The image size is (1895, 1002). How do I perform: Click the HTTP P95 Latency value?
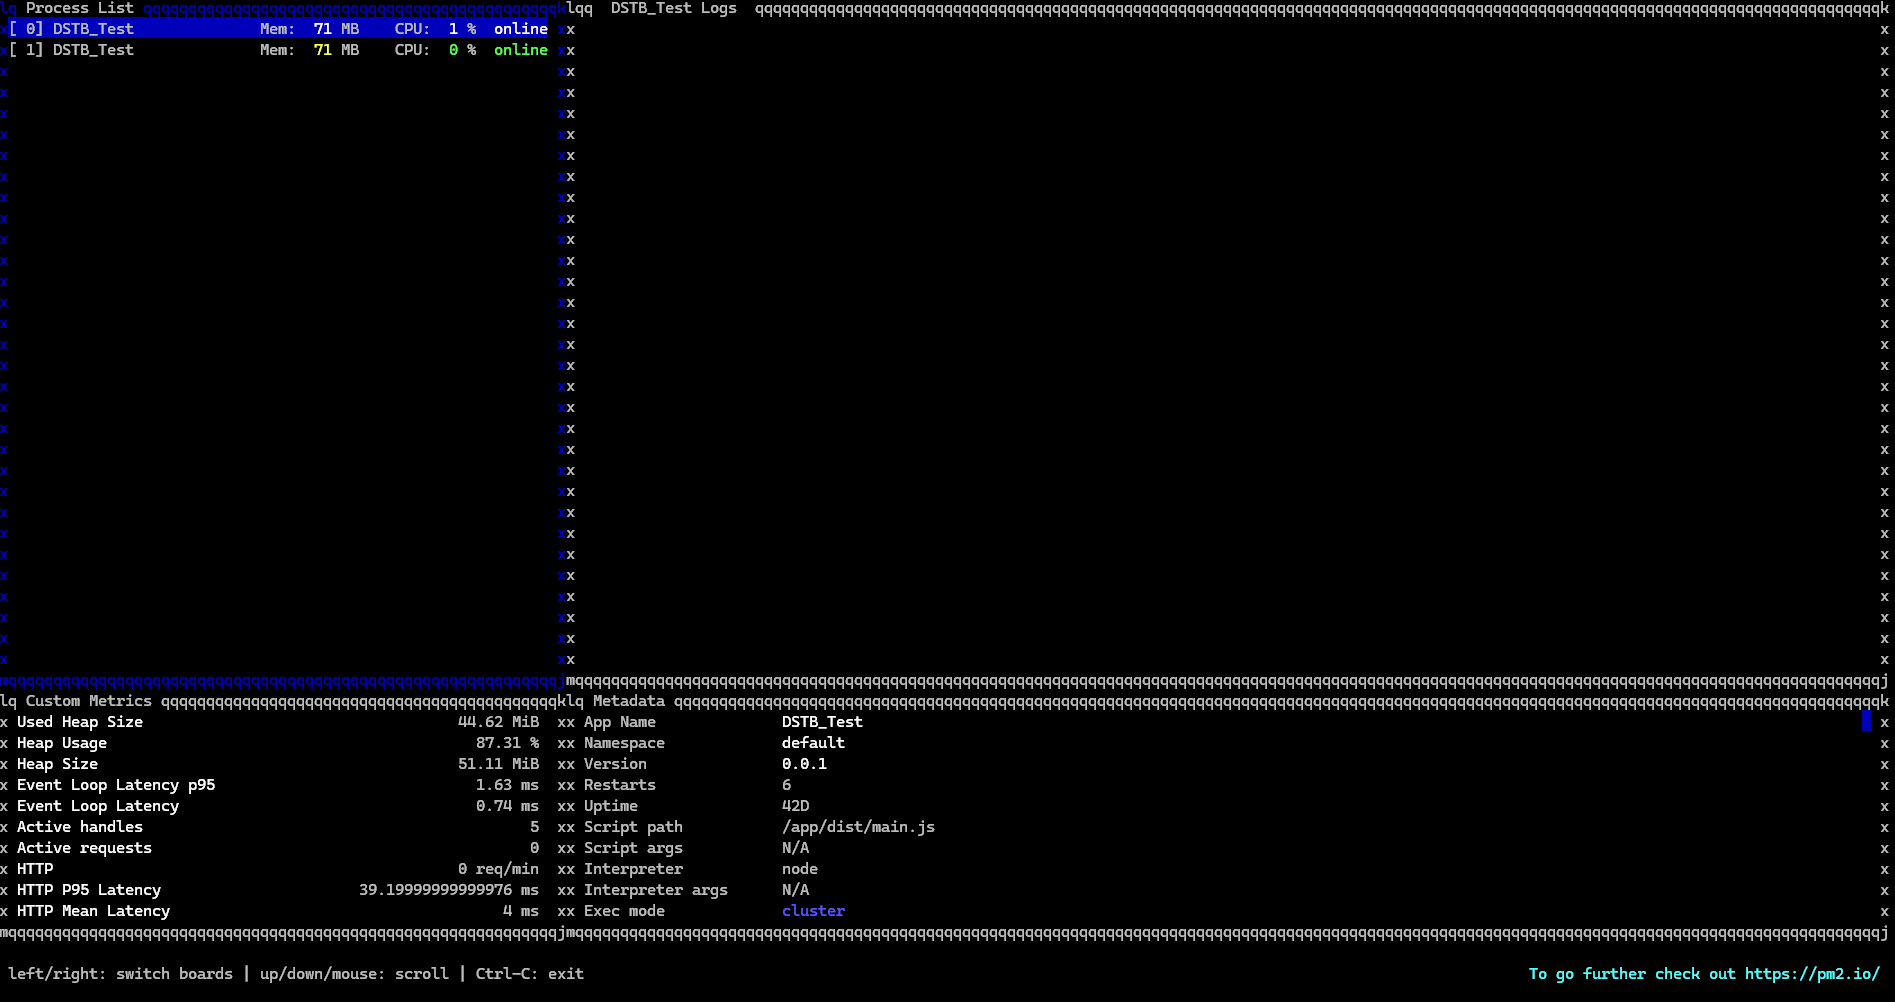(x=448, y=890)
